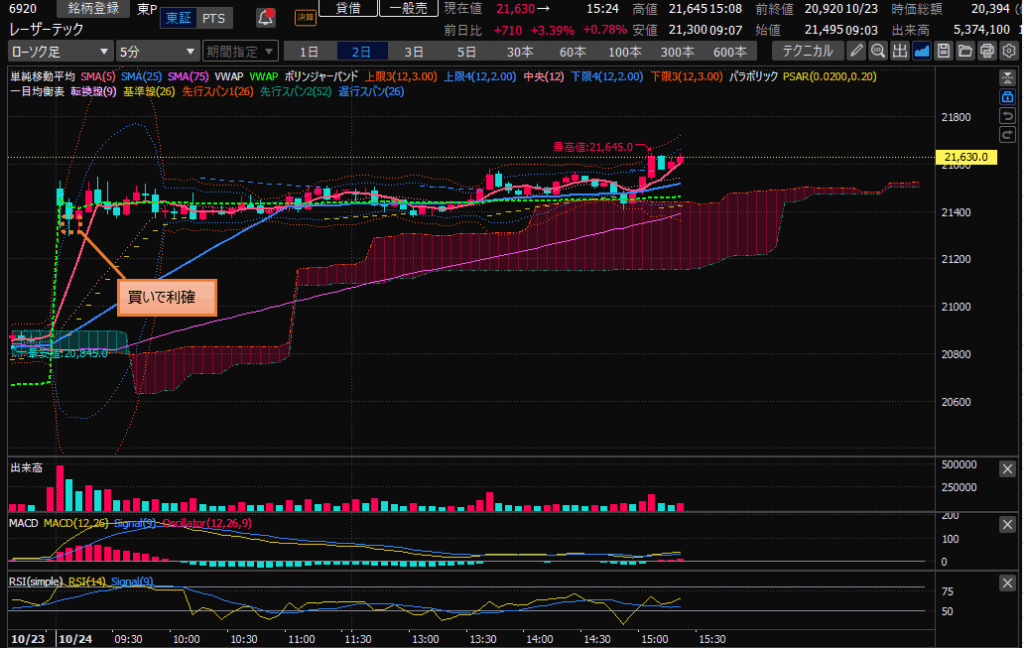Select the pencil drawing tool

(x=857, y=50)
